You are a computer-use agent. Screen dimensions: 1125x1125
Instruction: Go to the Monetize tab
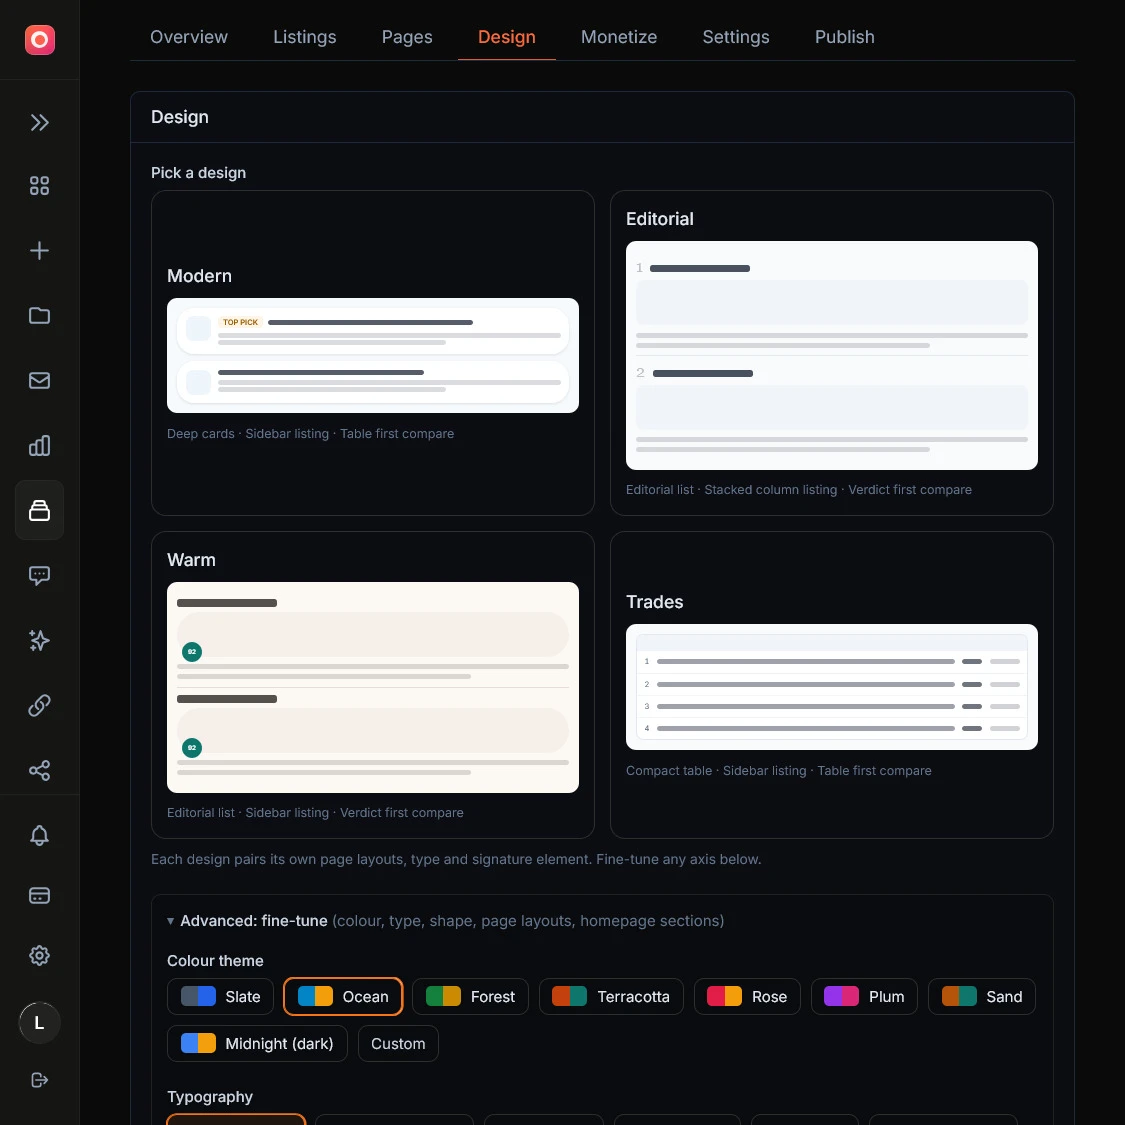pos(618,37)
